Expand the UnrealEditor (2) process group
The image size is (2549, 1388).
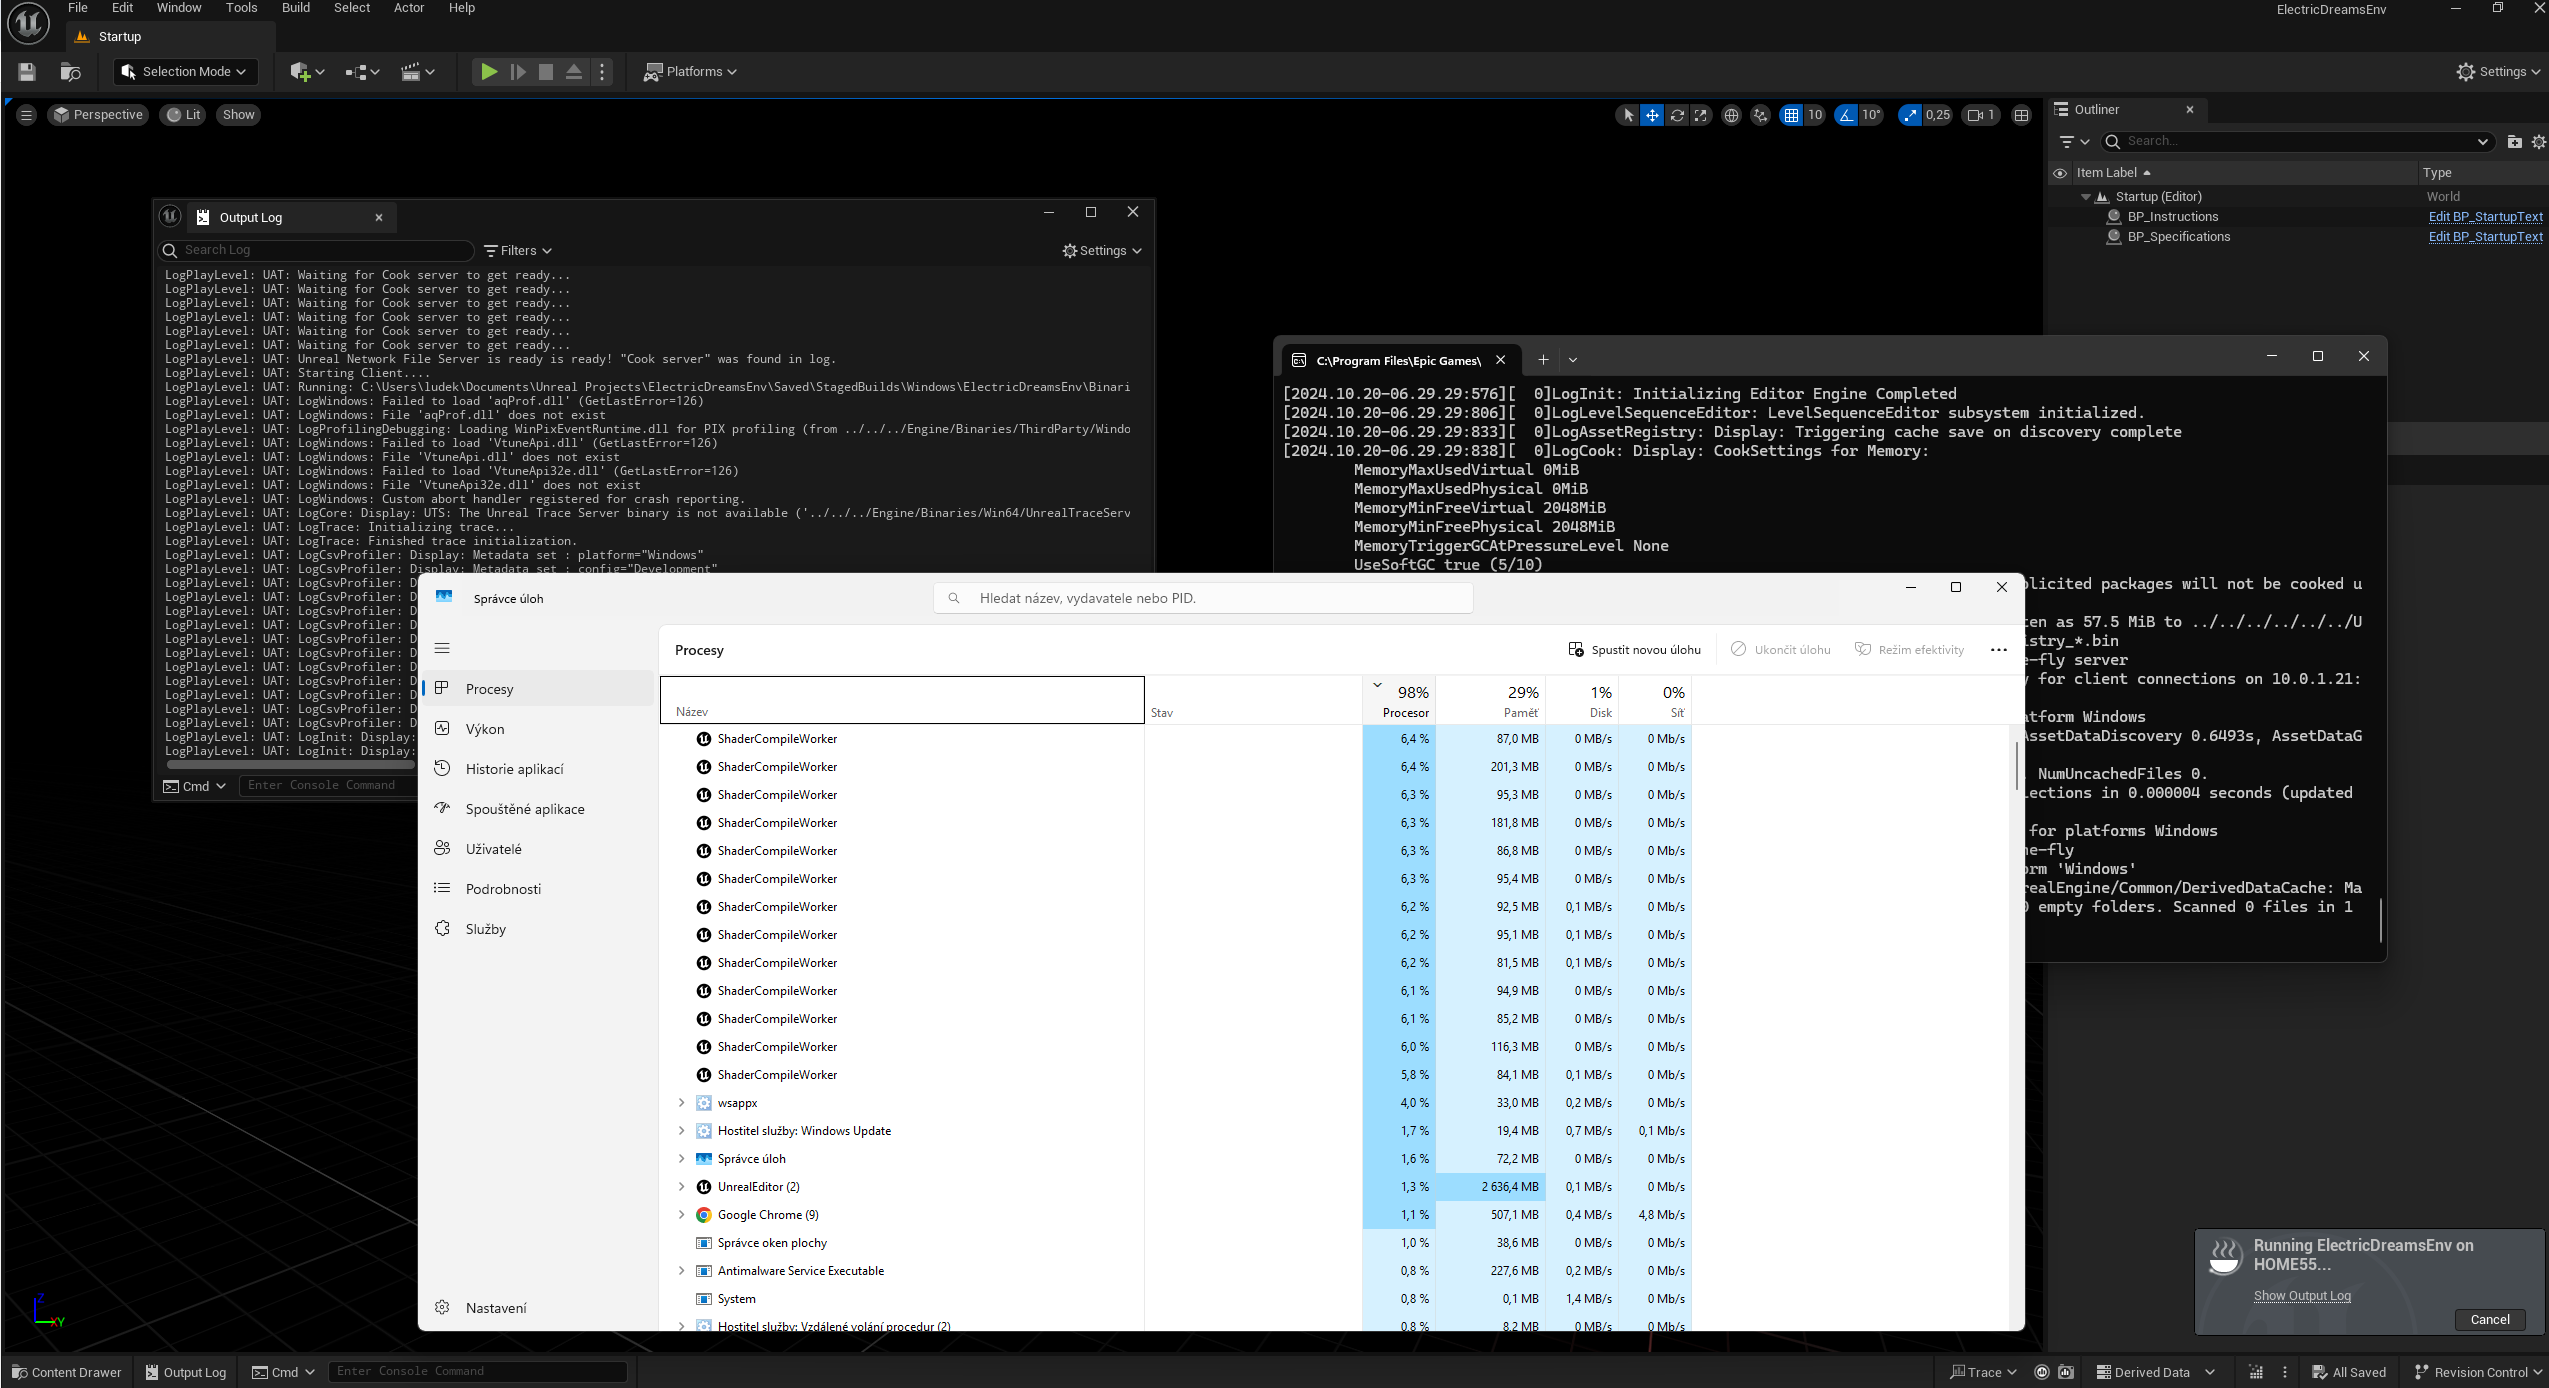click(x=682, y=1187)
